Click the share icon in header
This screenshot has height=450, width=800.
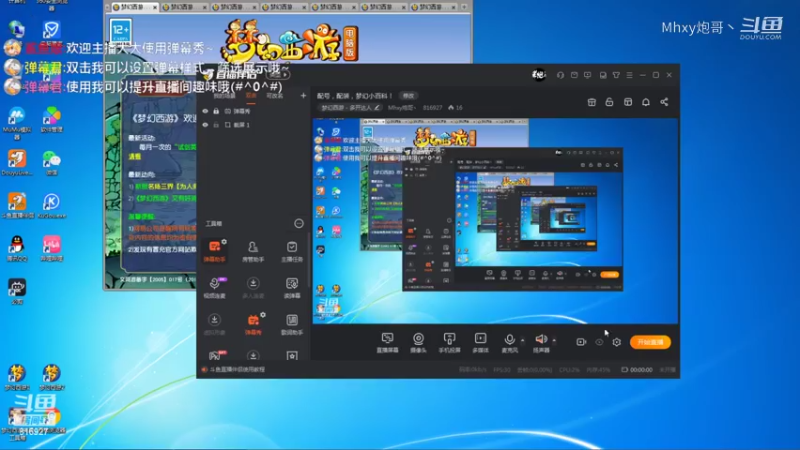(664, 102)
